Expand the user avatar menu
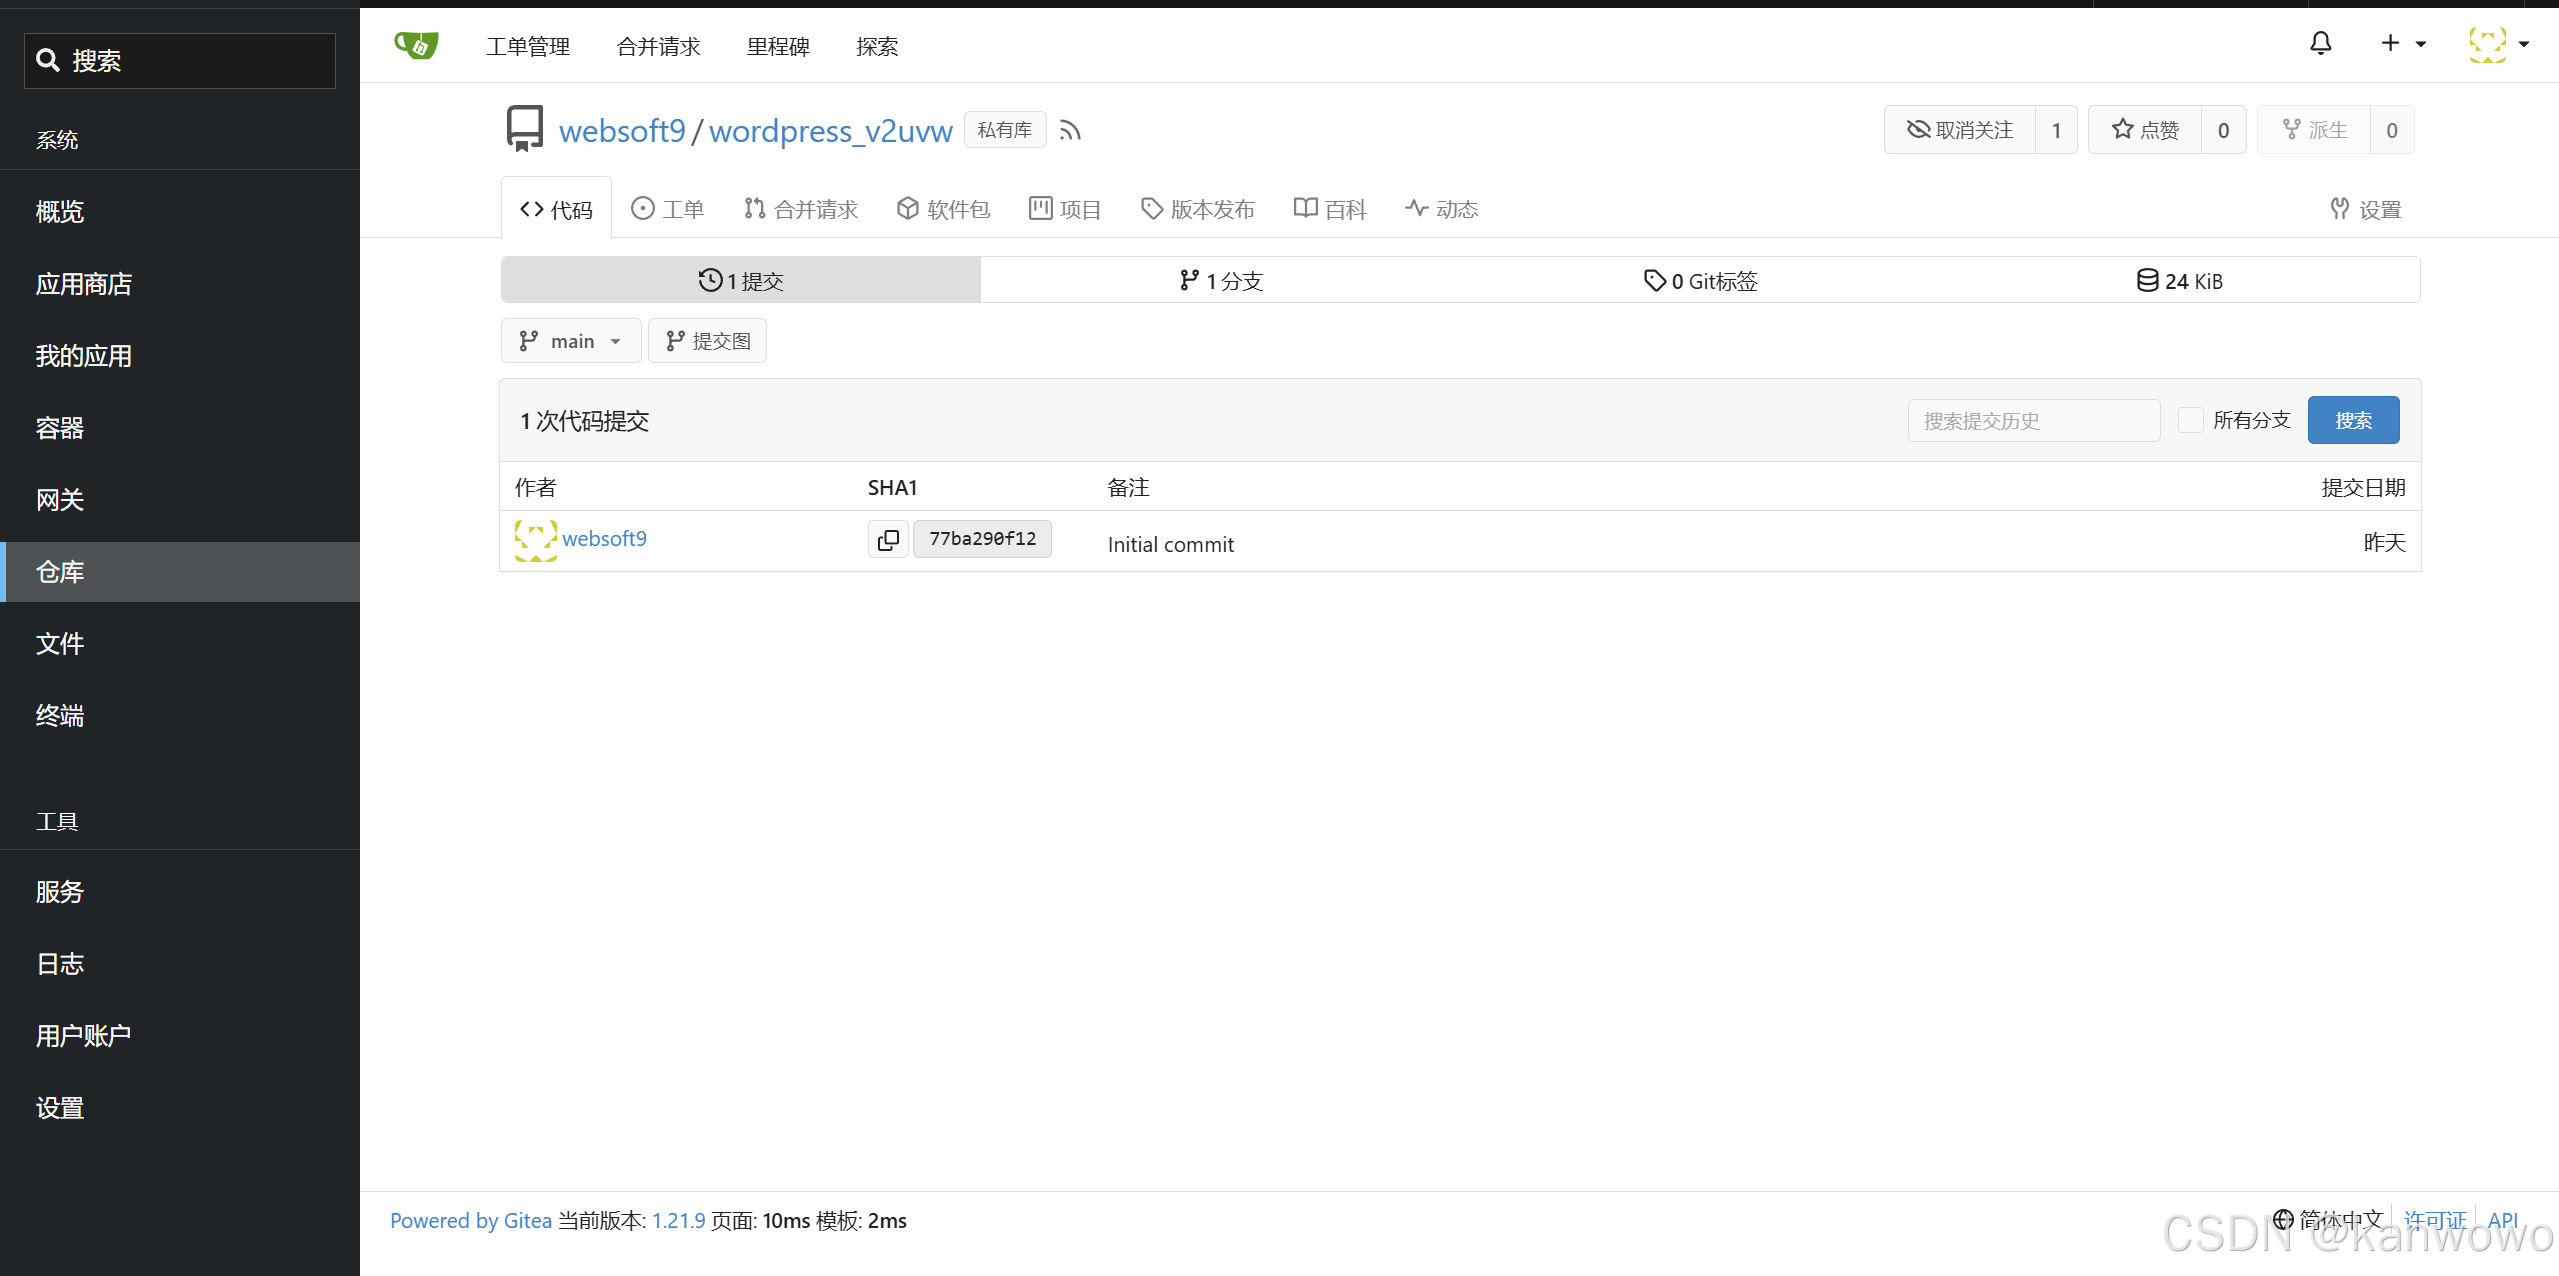Viewport: 2559px width, 1276px height. (2498, 44)
